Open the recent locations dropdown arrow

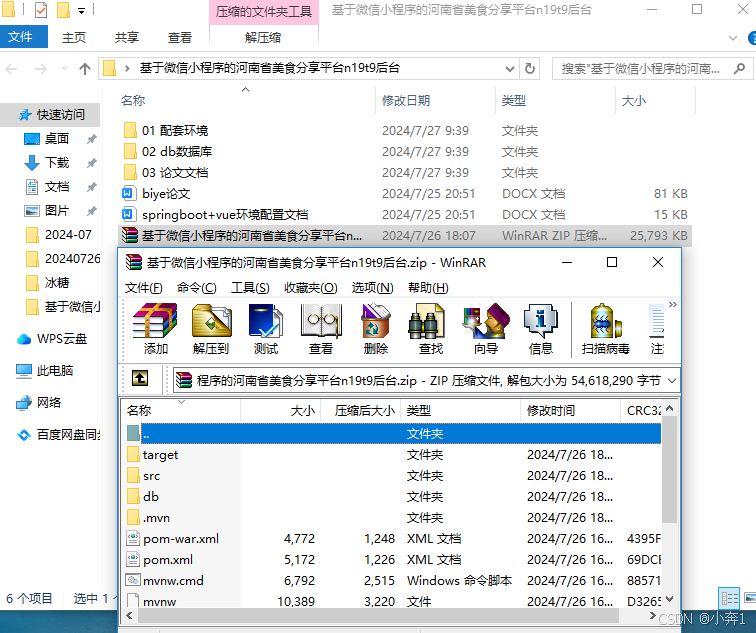pos(64,69)
